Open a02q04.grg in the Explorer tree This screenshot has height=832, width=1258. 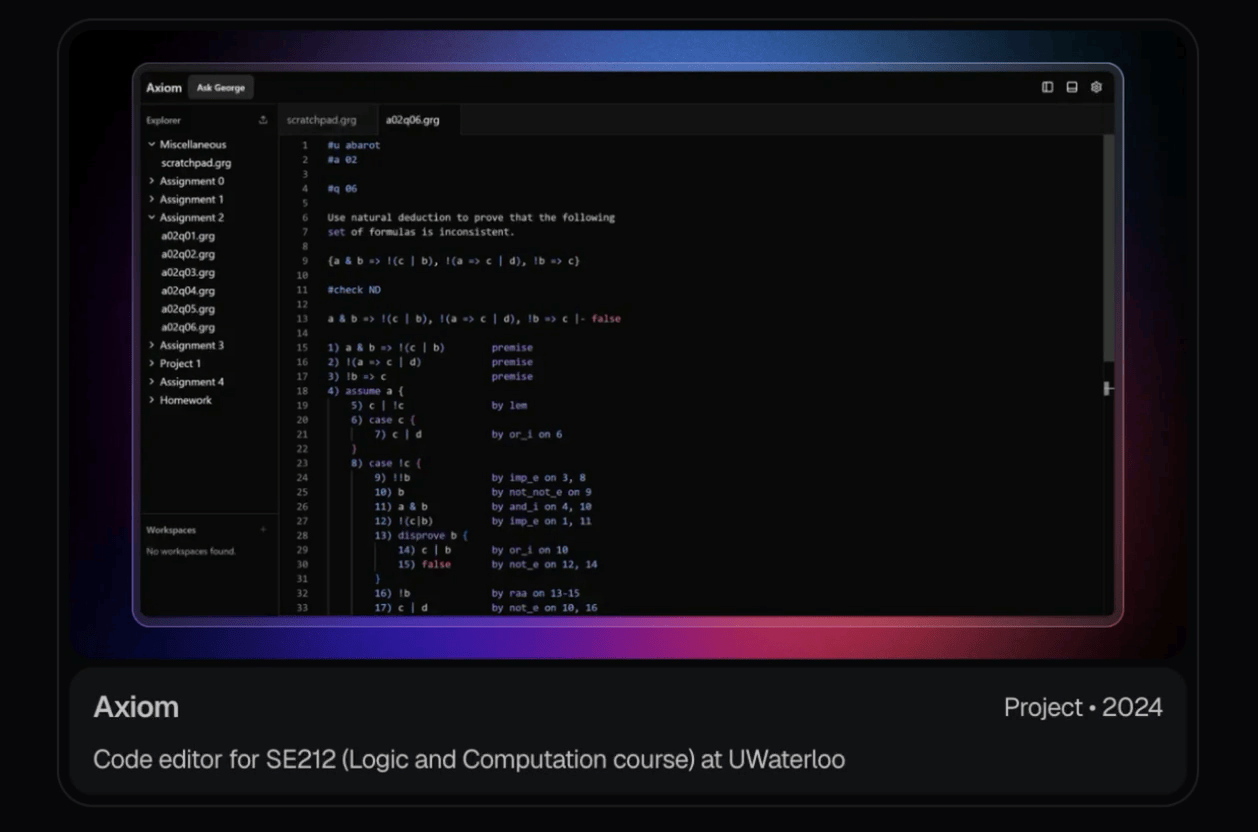(188, 290)
